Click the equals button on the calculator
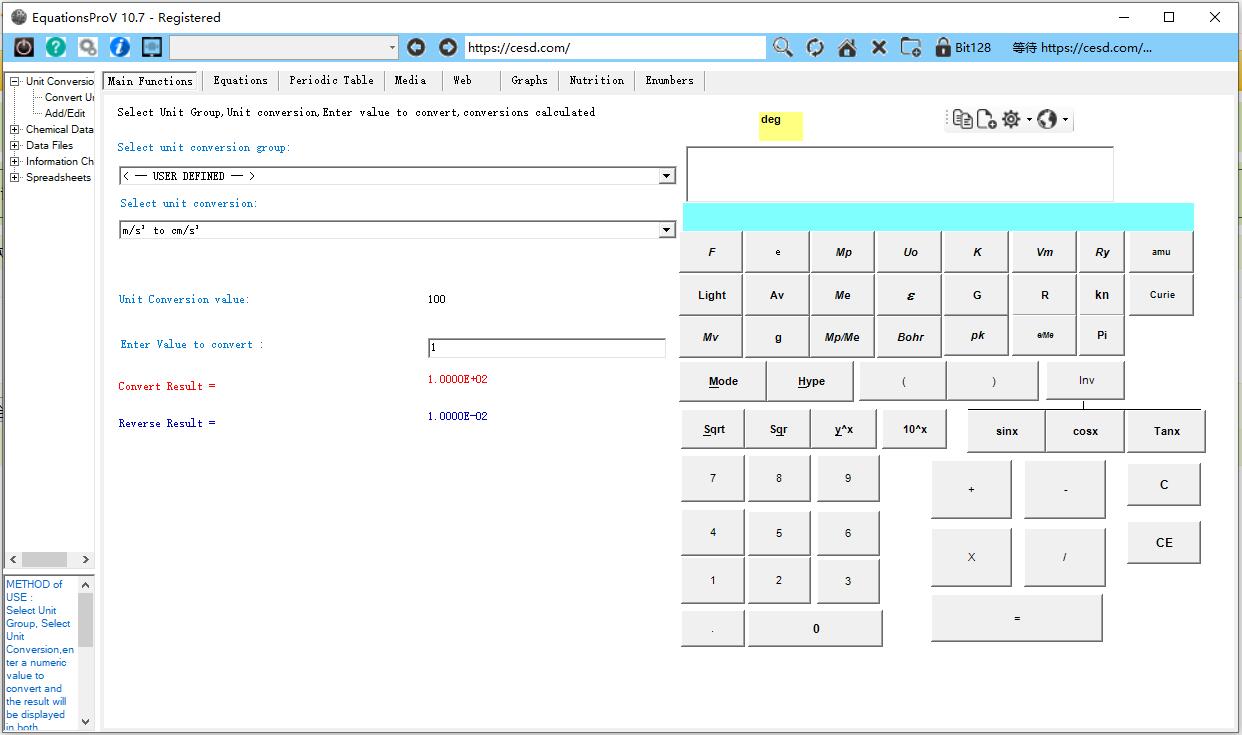Viewport: 1242px width, 735px height. tap(1016, 617)
